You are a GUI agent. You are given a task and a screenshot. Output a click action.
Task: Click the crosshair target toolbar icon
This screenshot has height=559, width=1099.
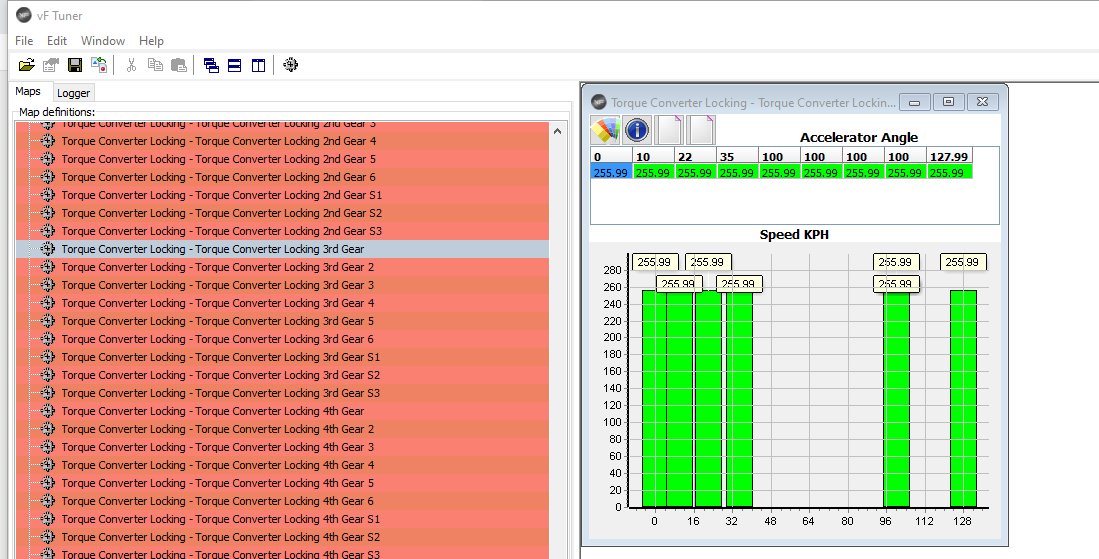(290, 65)
